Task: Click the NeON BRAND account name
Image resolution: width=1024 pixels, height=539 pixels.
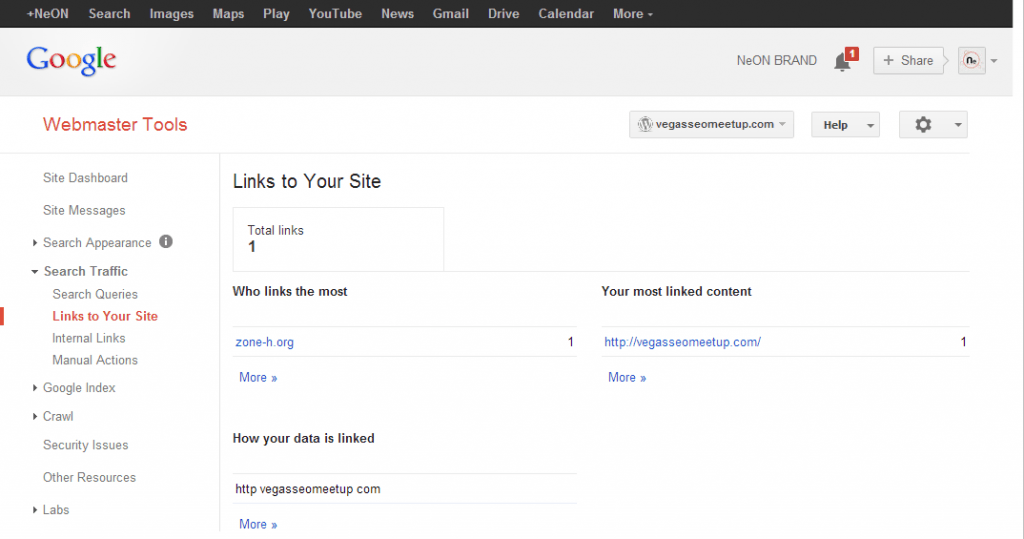Action: [776, 61]
